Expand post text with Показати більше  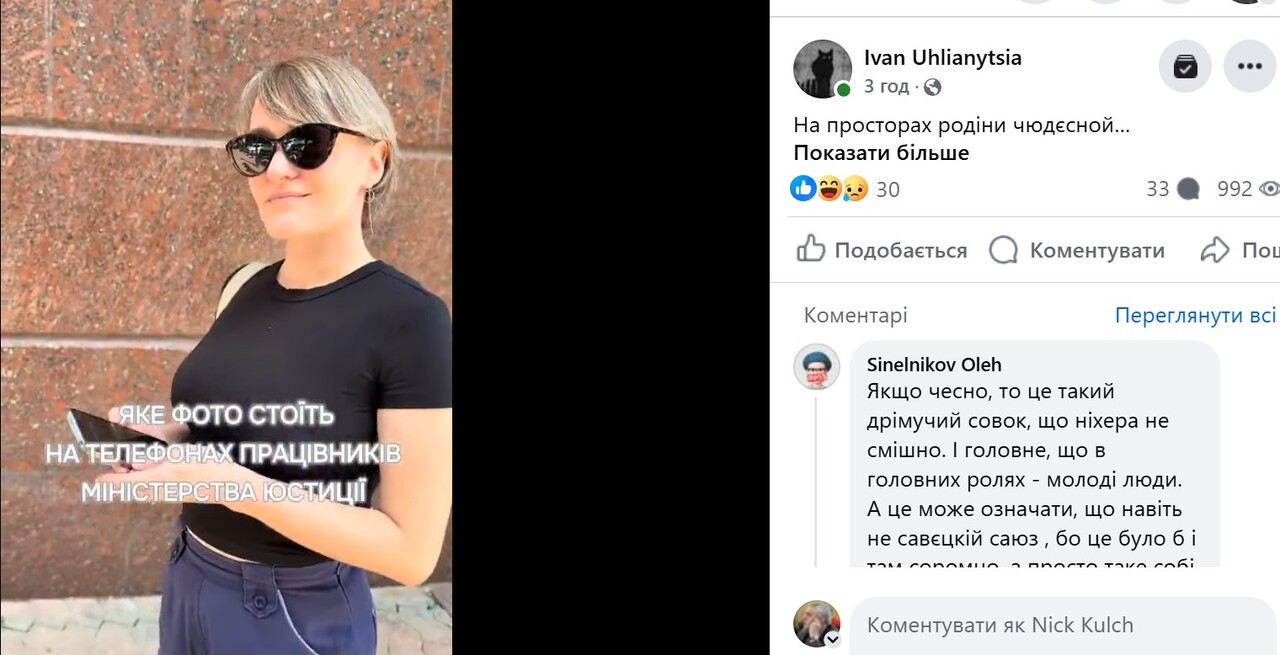[x=881, y=153]
